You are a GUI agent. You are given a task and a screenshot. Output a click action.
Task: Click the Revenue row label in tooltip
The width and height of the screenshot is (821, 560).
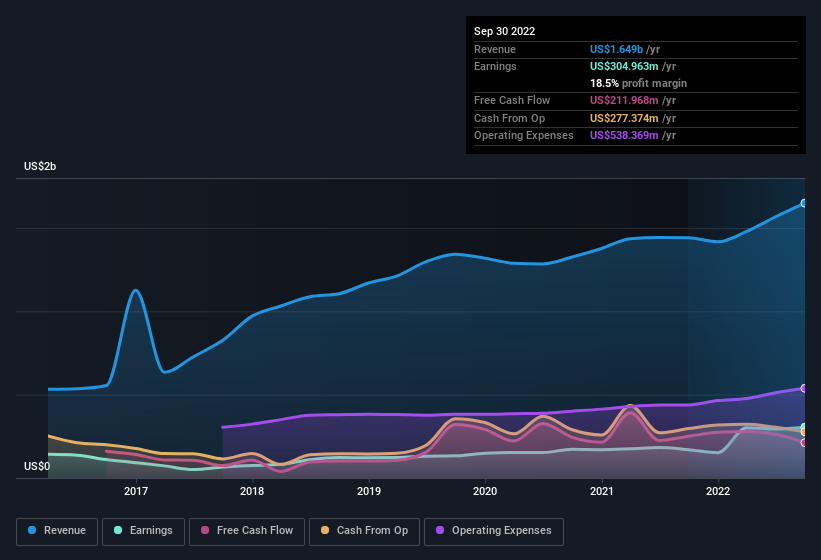click(x=495, y=49)
